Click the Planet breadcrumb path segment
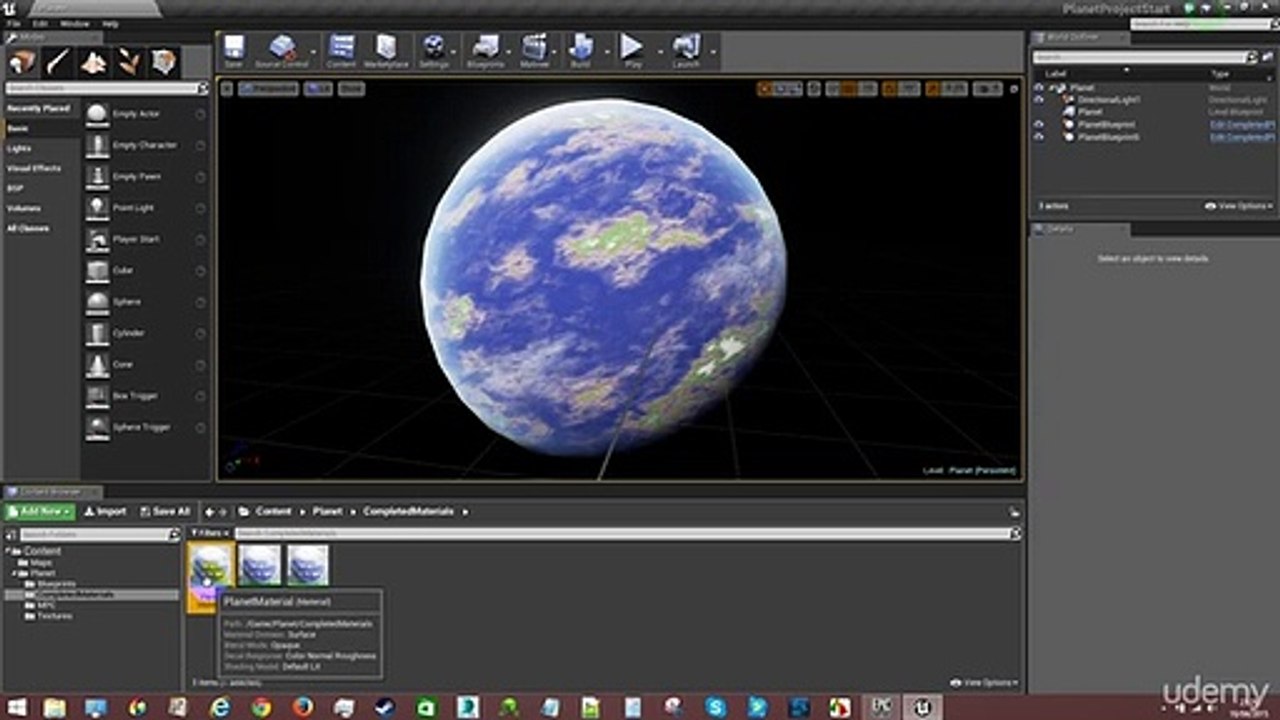This screenshot has height=720, width=1280. (327, 511)
